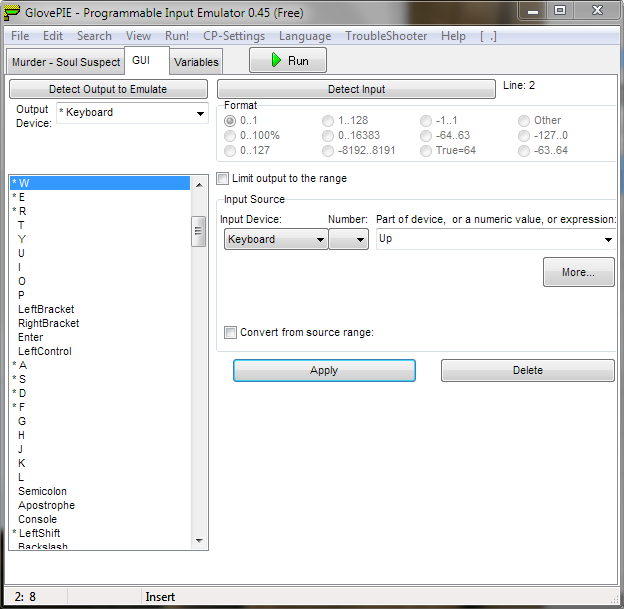Click the GlovePIE application icon in title bar

click(x=11, y=12)
